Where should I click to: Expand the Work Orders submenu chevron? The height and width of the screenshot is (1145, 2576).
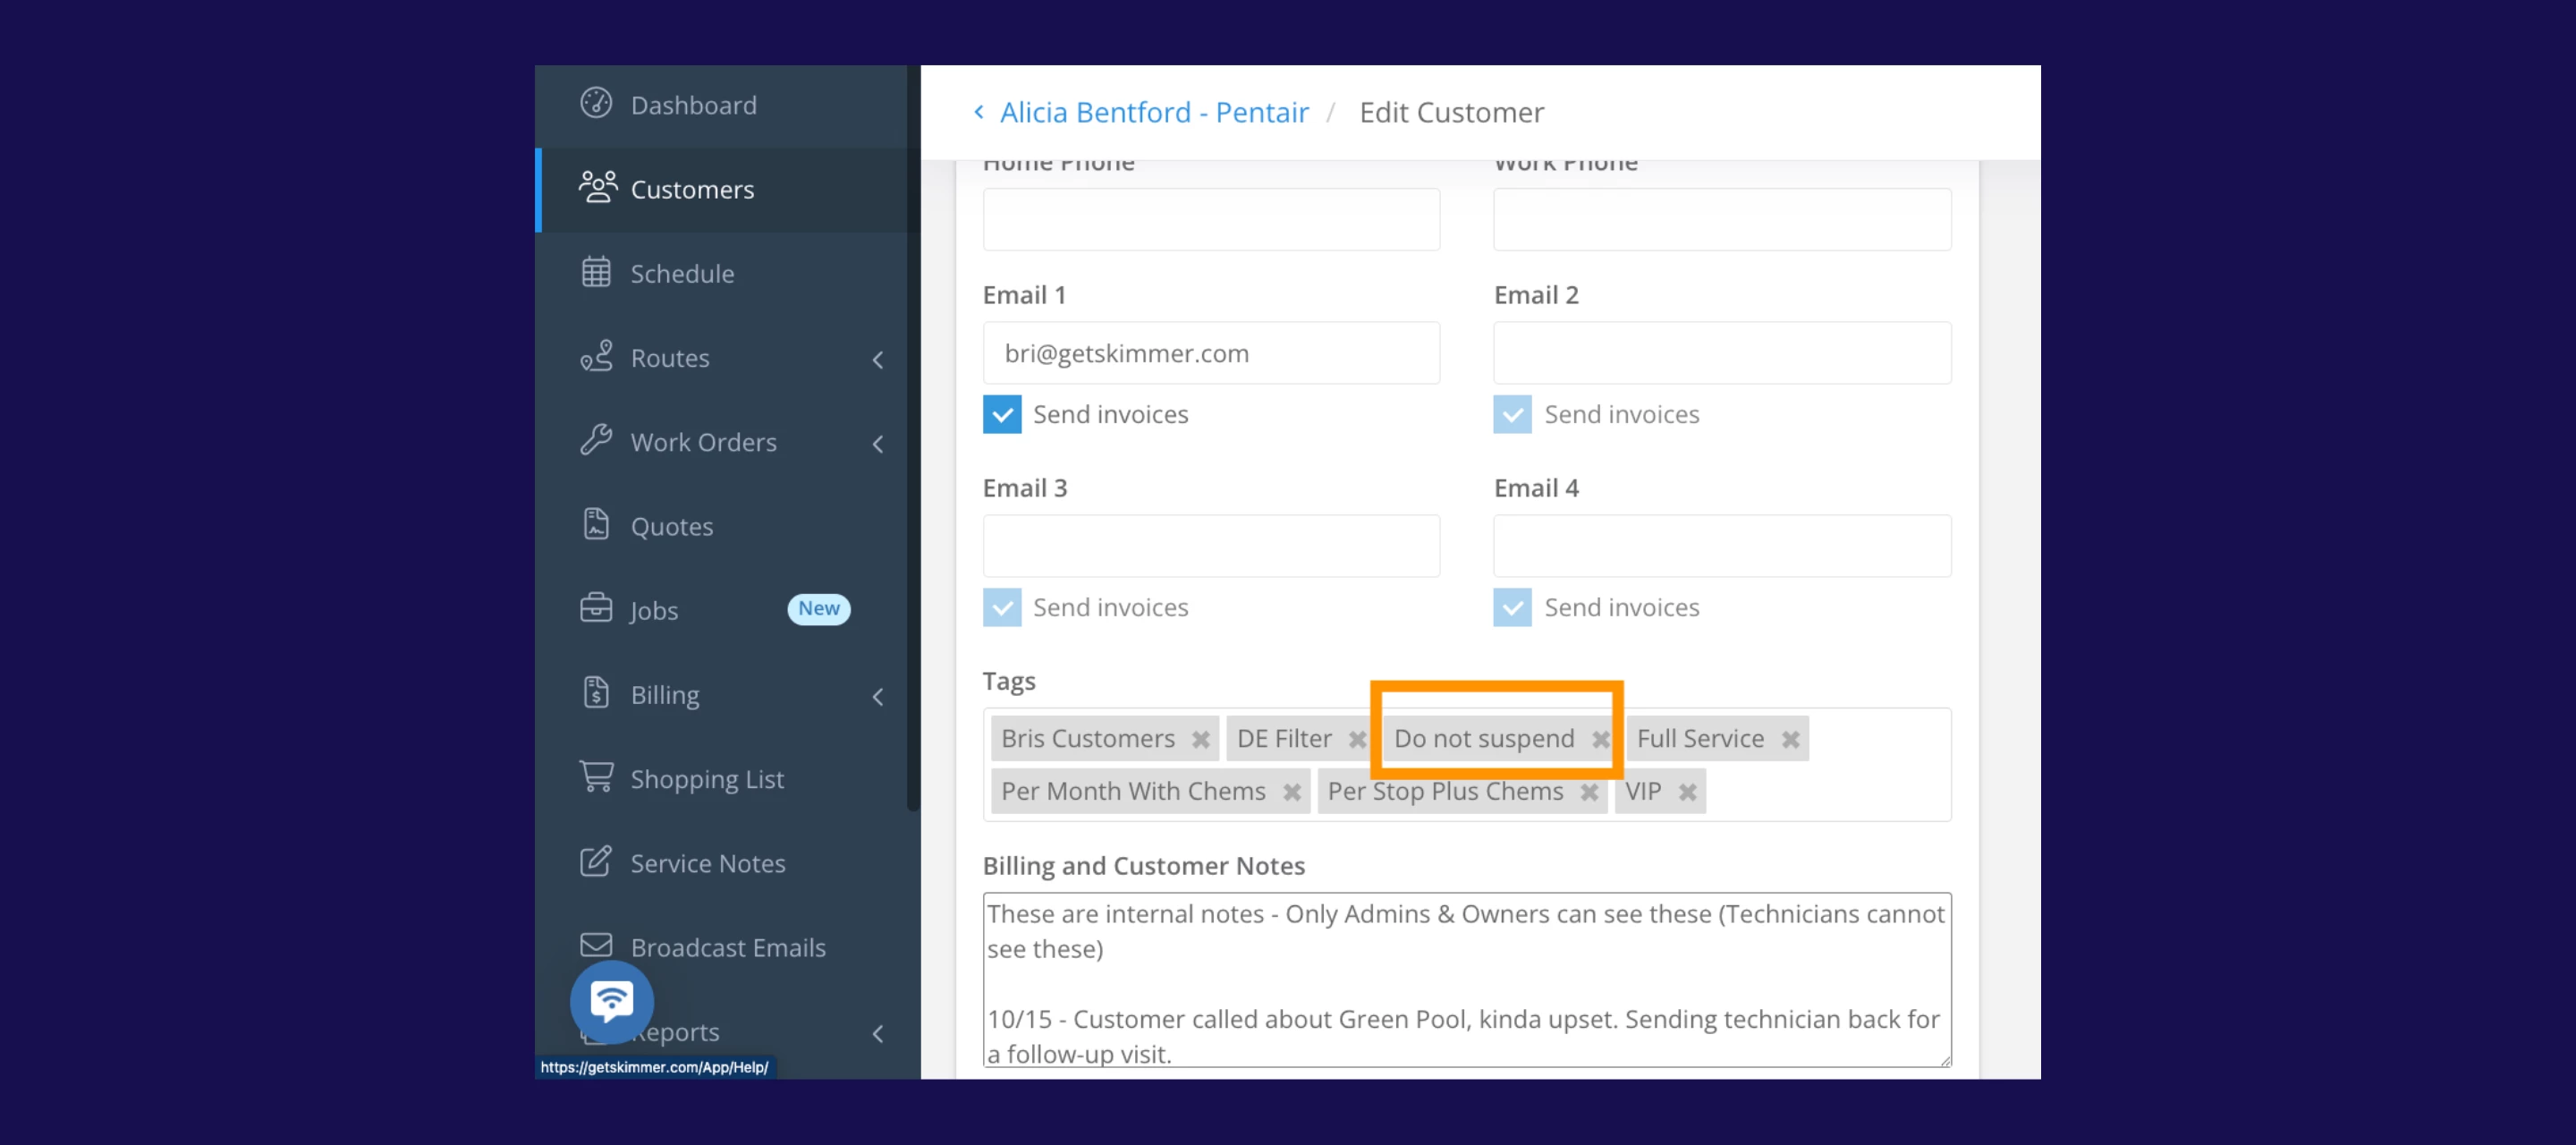click(877, 443)
